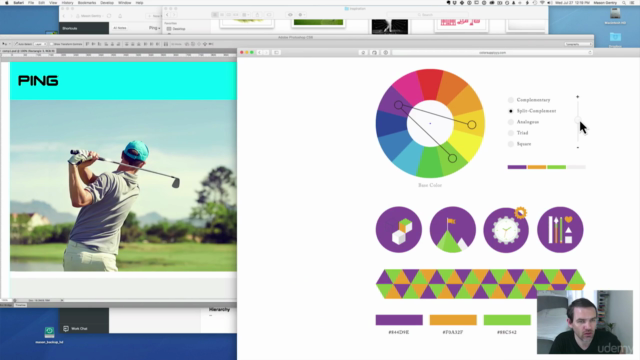Open the Safari menu in menu bar
This screenshot has width=640, height=360.
coord(18,3)
